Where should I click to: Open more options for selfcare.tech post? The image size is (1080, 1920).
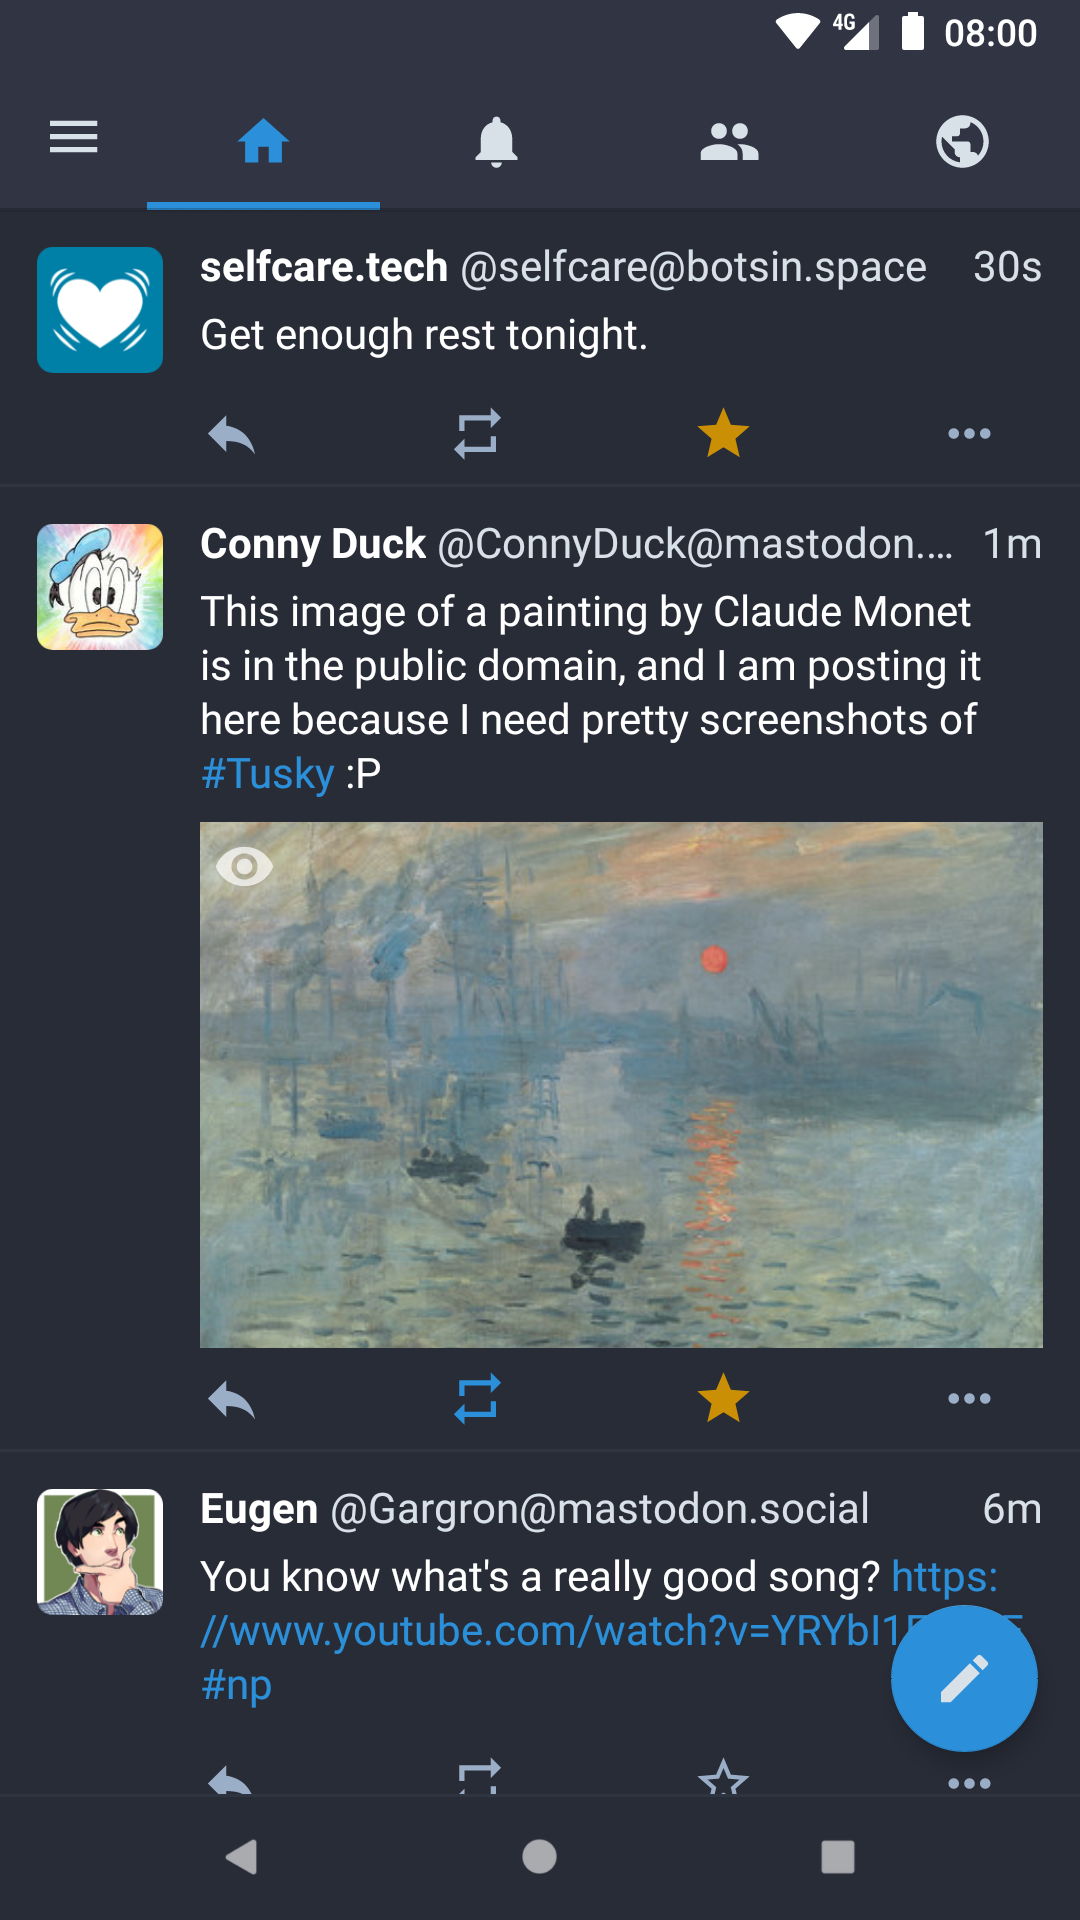(969, 434)
